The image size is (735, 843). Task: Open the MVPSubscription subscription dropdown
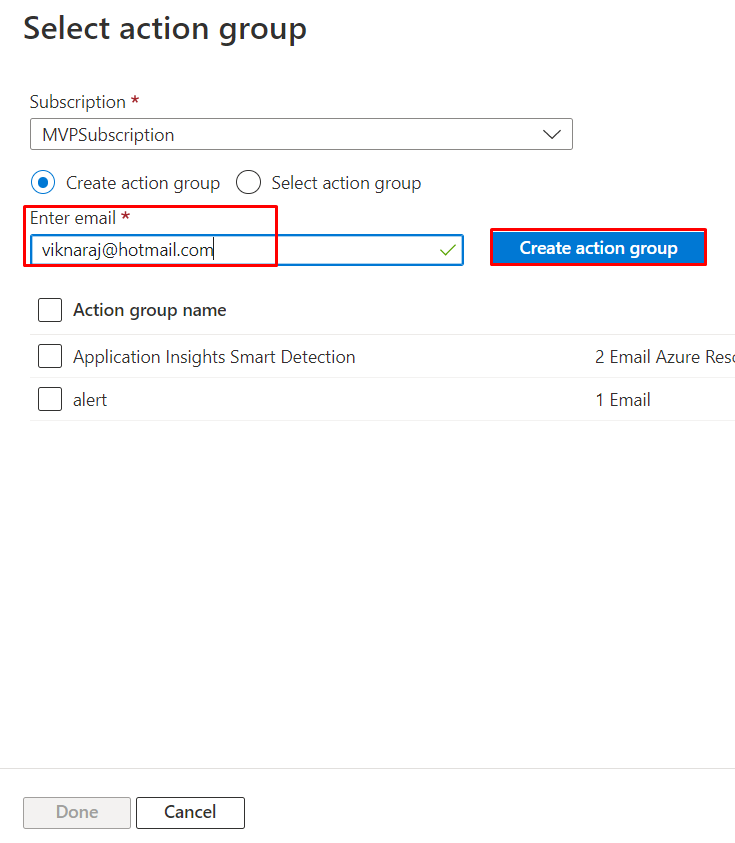click(x=300, y=133)
